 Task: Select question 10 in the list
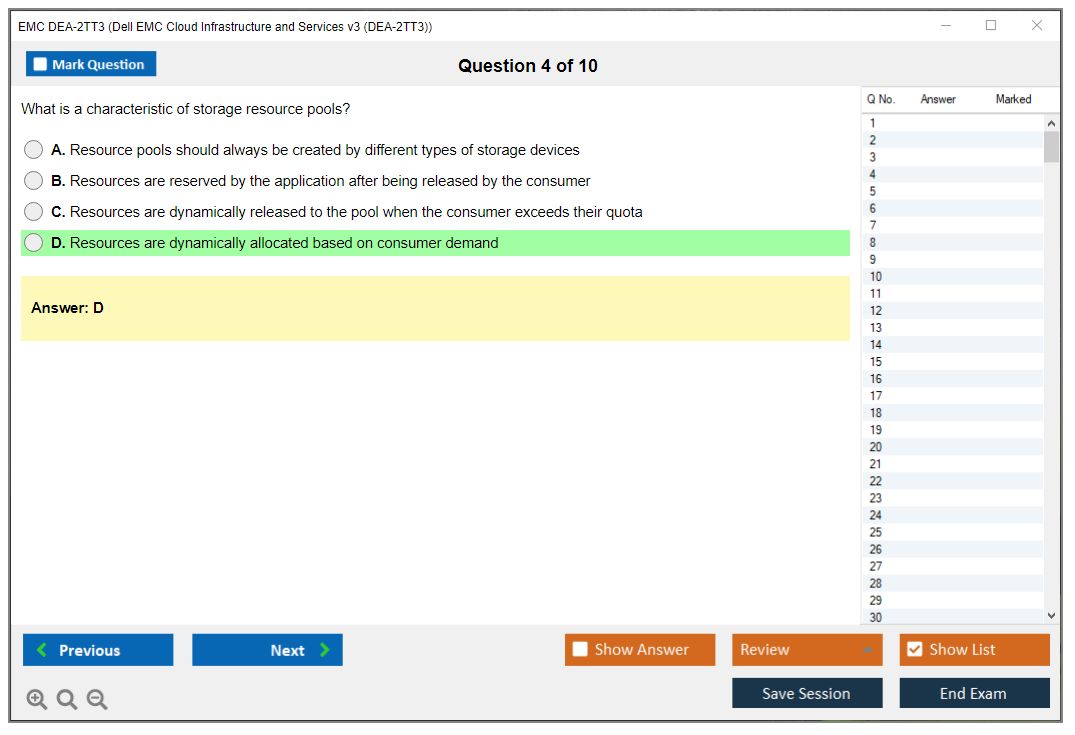(876, 277)
